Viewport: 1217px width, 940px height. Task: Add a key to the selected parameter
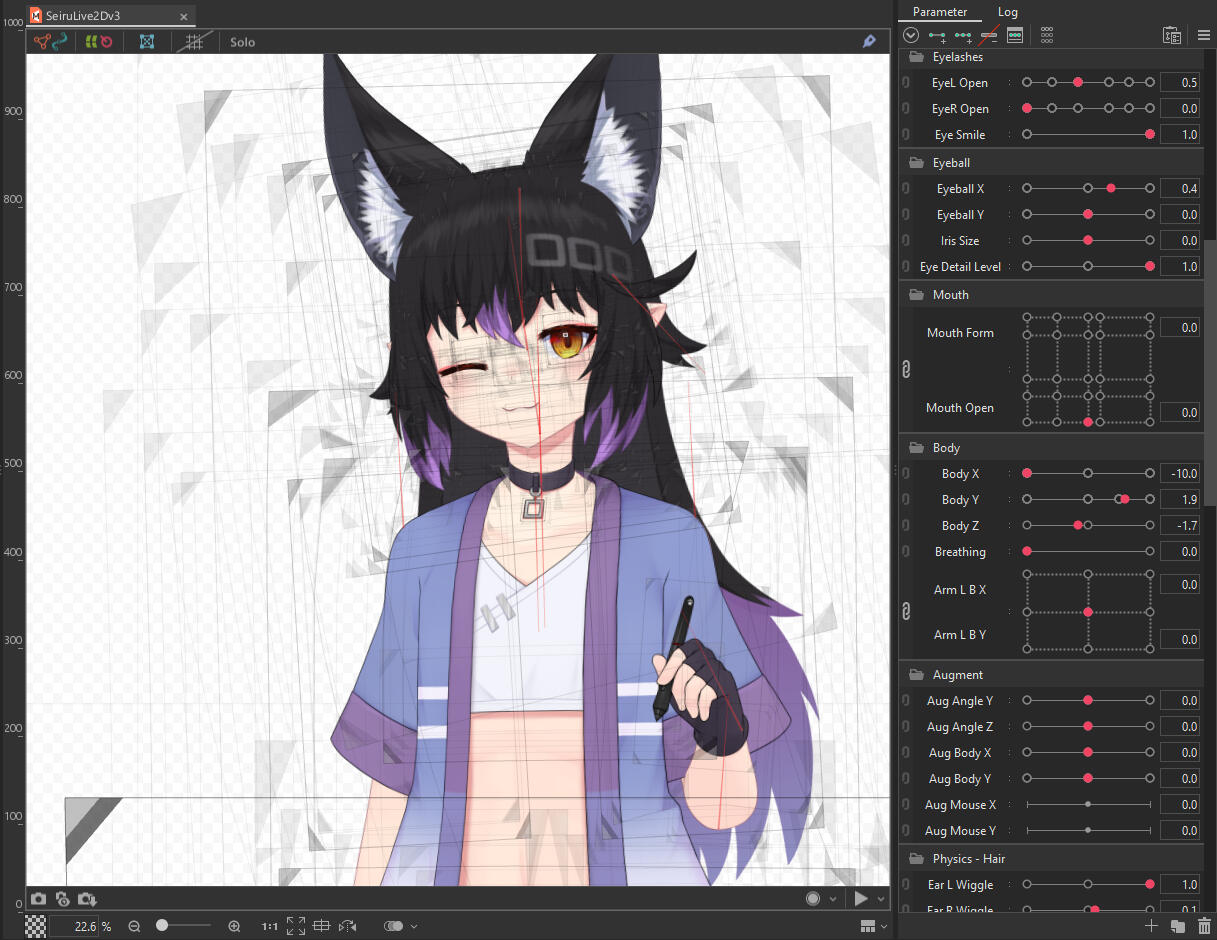coord(938,34)
